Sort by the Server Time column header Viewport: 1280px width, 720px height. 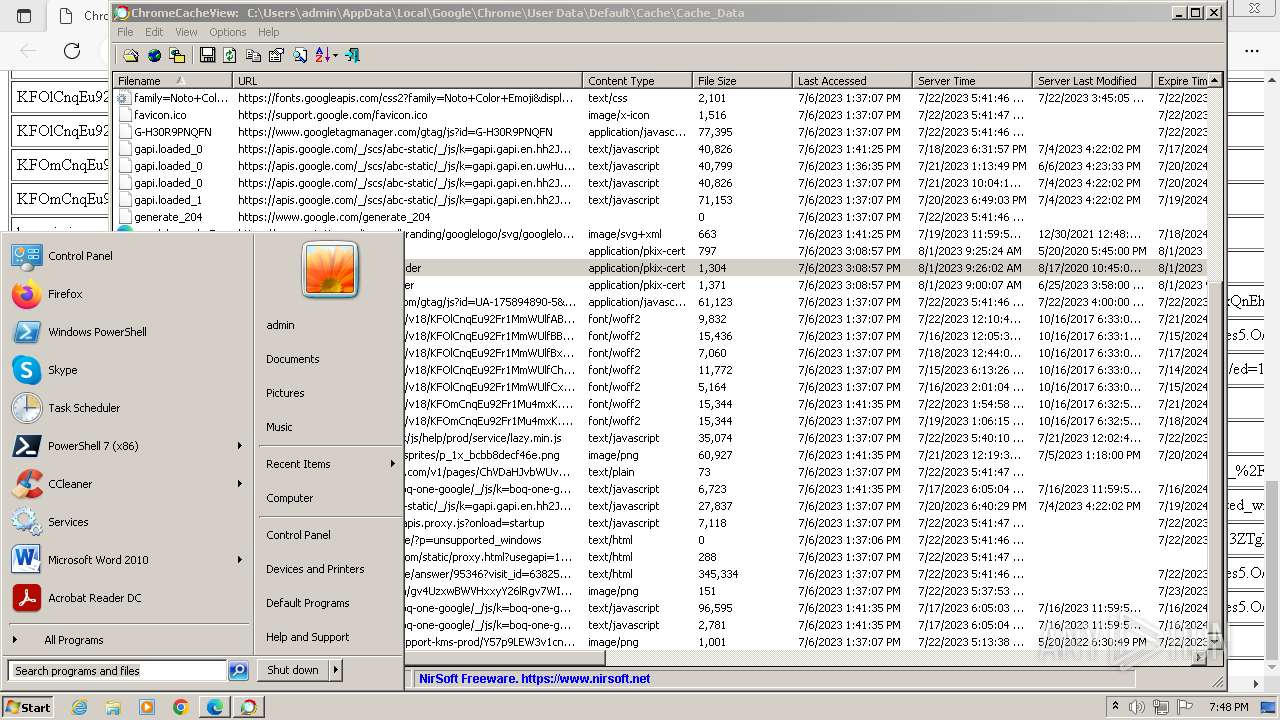(972, 81)
